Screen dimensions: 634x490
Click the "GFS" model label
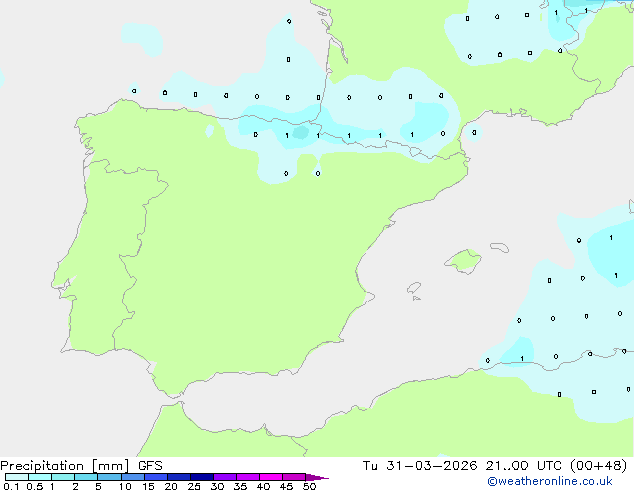click(150, 466)
